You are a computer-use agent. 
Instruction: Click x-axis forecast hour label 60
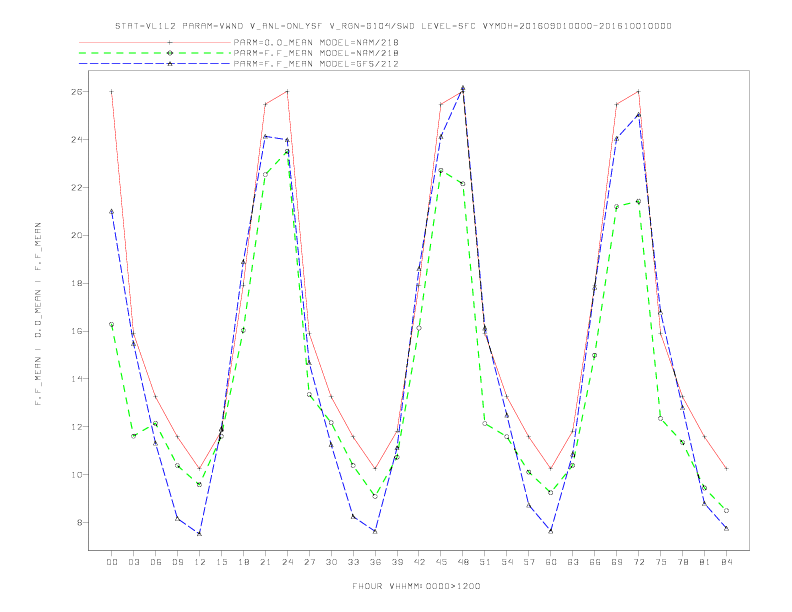coord(551,562)
